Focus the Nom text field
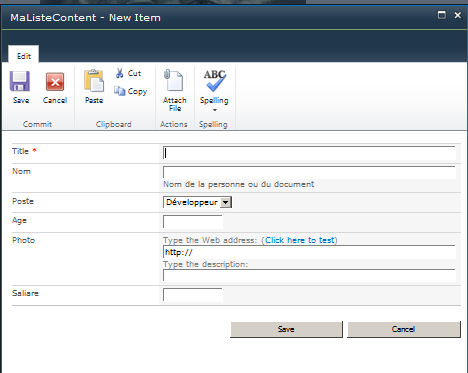Viewport: 468px width, 373px height. click(x=309, y=172)
